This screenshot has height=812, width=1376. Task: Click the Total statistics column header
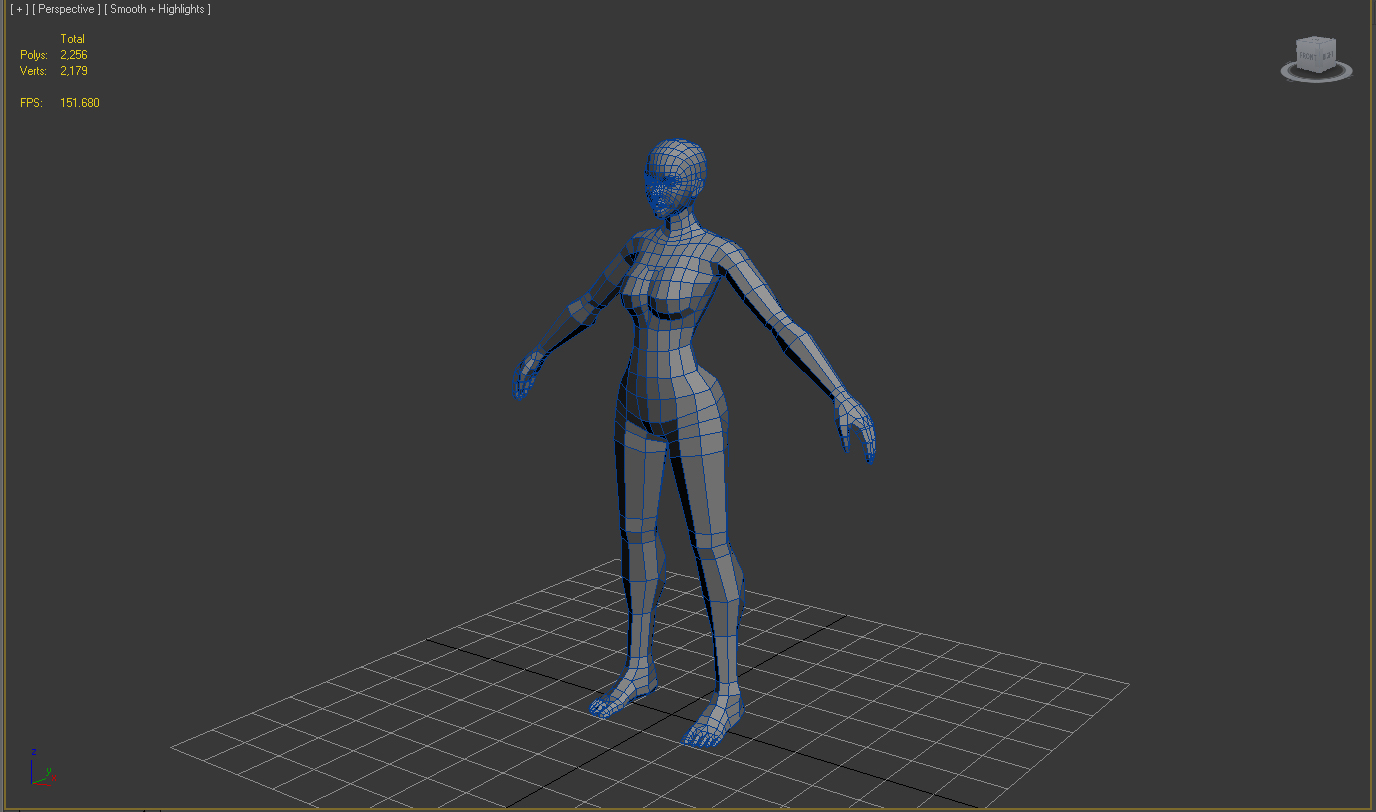pyautogui.click(x=73, y=38)
